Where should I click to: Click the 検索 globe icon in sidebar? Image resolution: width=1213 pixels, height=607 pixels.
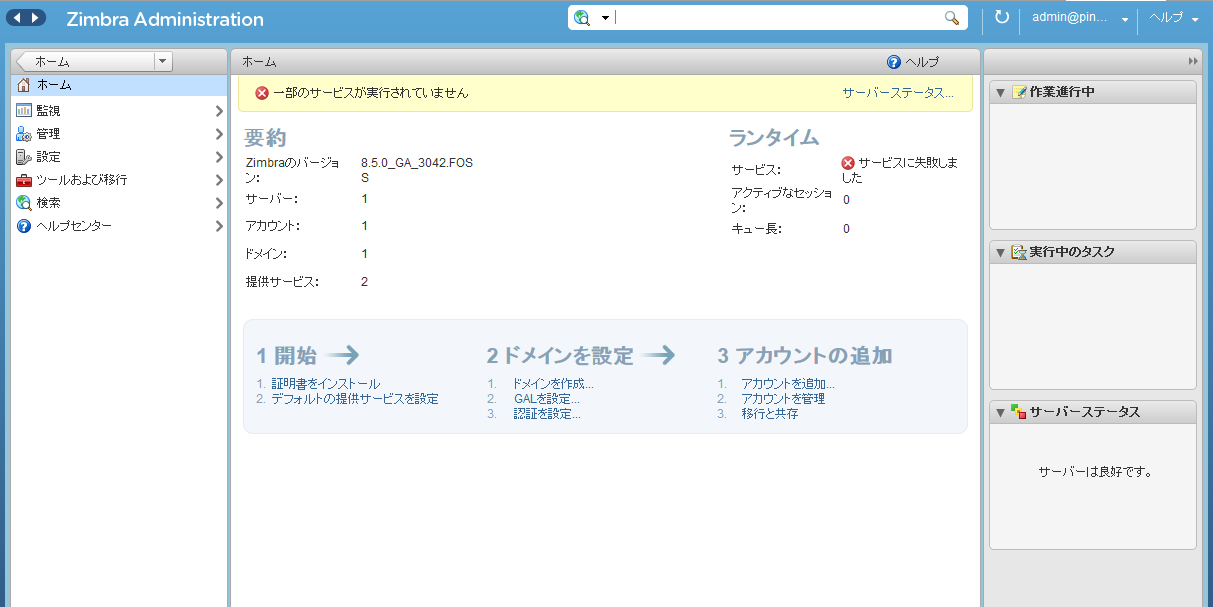pos(24,203)
